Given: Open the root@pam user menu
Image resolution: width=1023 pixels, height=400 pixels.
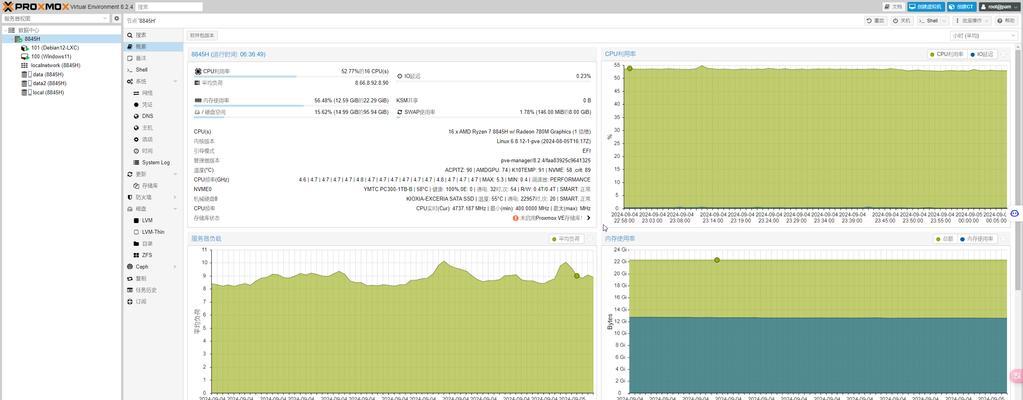Looking at the screenshot, I should [1000, 7].
